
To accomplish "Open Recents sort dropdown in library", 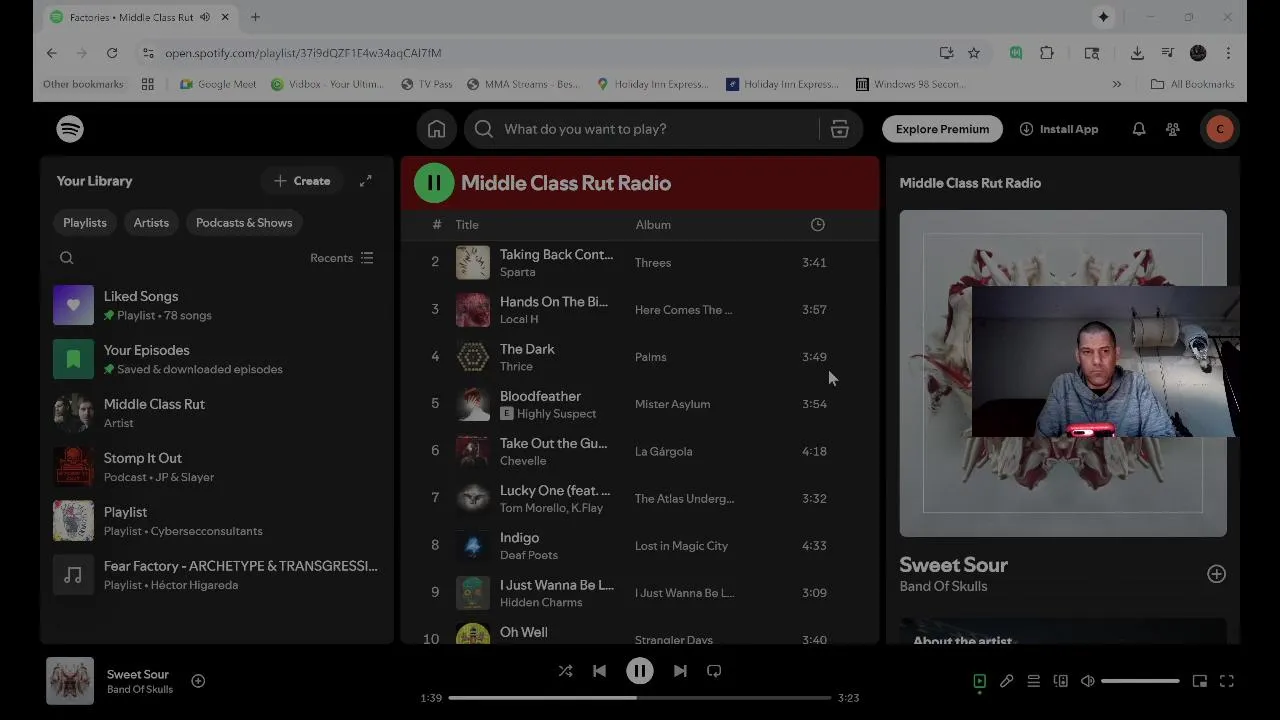I will (342, 258).
